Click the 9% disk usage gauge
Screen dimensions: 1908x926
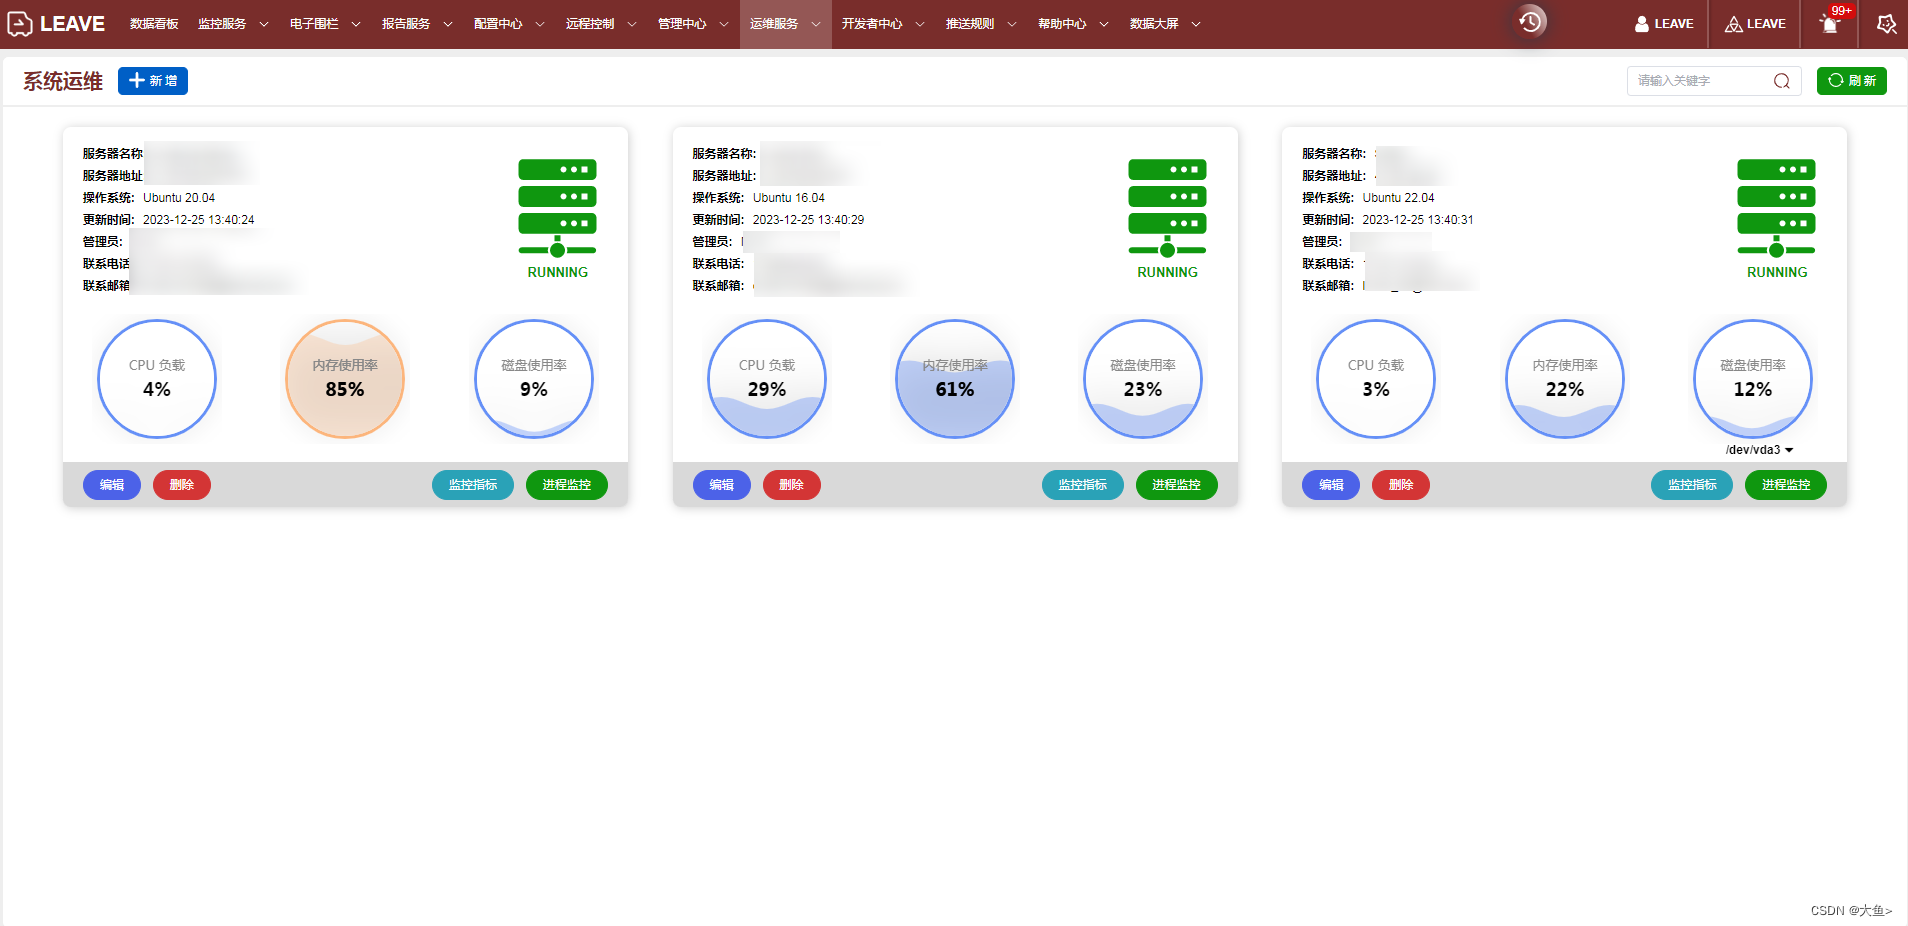click(x=534, y=379)
